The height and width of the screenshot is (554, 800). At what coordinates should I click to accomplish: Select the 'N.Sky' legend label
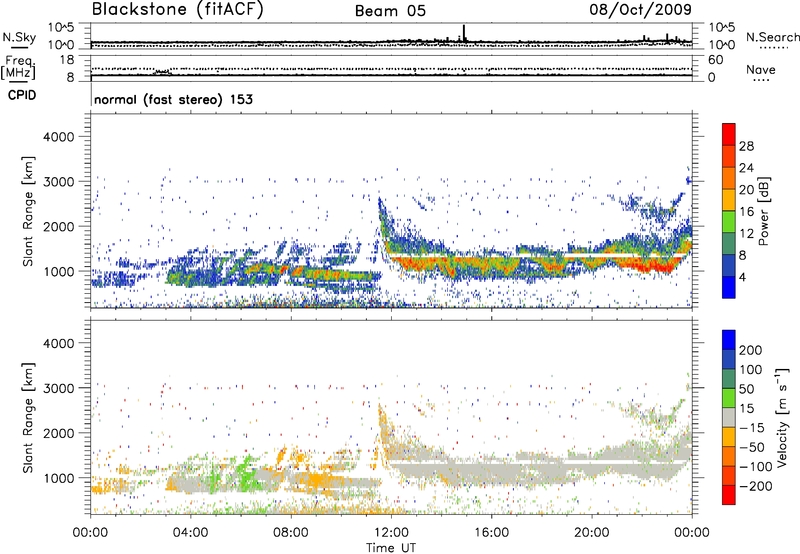pyautogui.click(x=19, y=37)
